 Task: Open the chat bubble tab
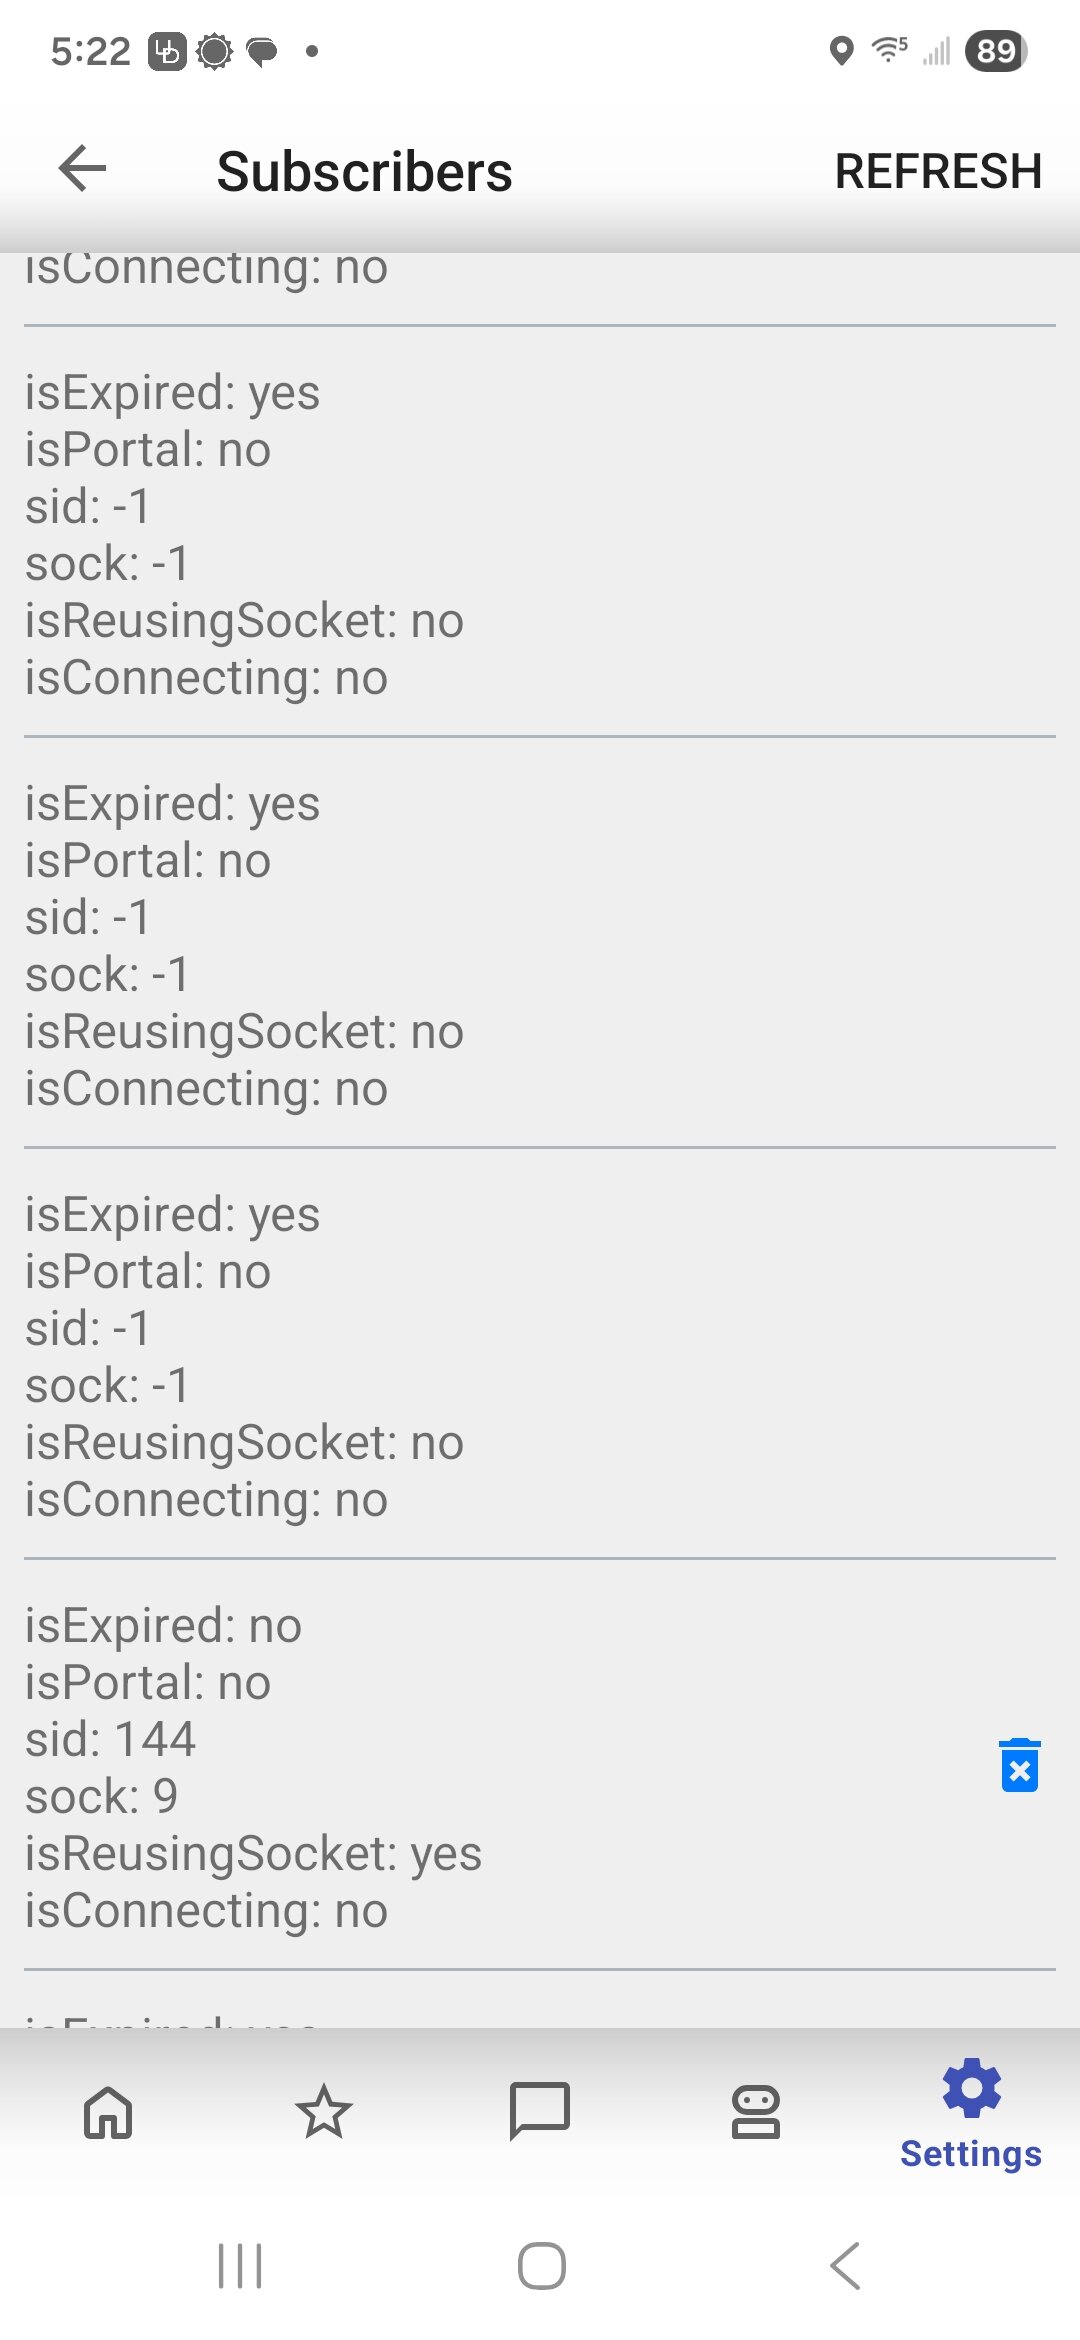[540, 2110]
